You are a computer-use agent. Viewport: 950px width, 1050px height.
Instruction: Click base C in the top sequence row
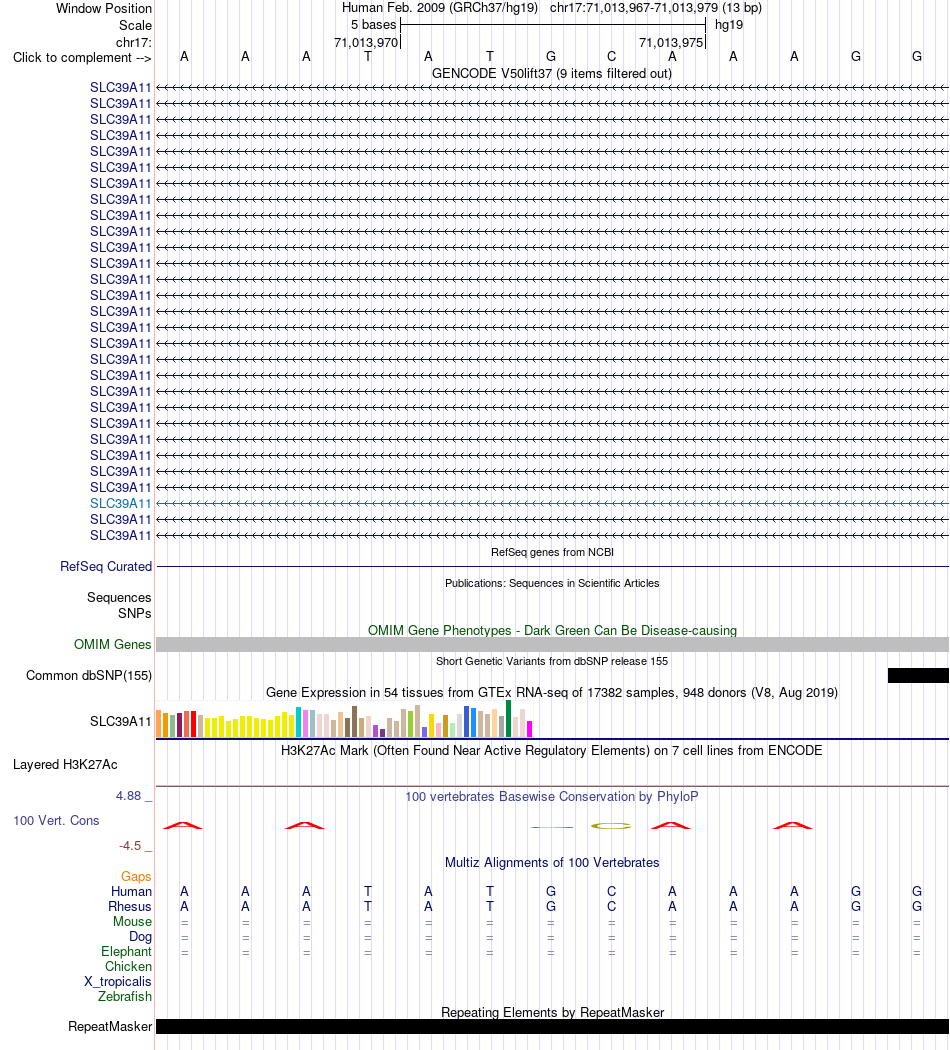pyautogui.click(x=611, y=57)
